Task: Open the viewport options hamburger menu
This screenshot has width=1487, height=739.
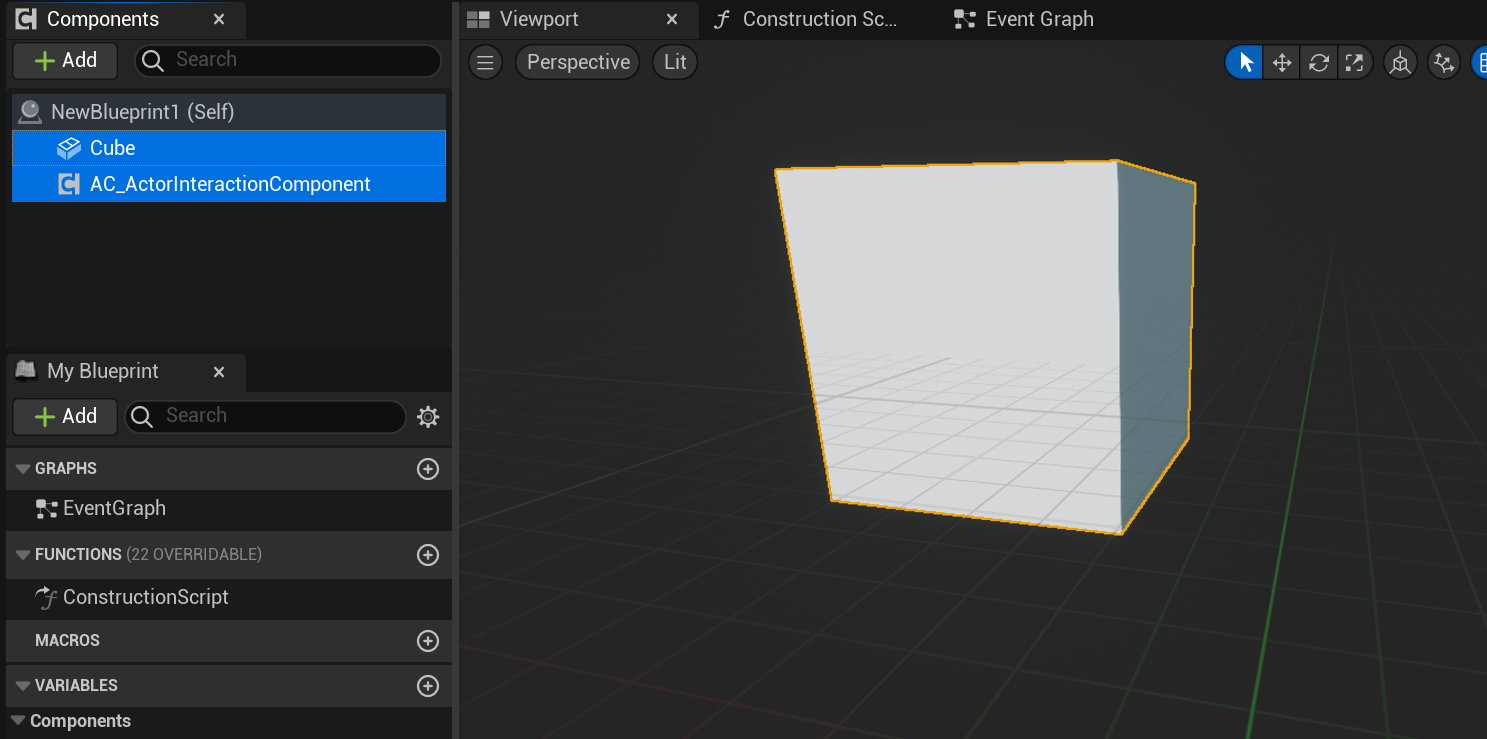Action: pos(485,62)
